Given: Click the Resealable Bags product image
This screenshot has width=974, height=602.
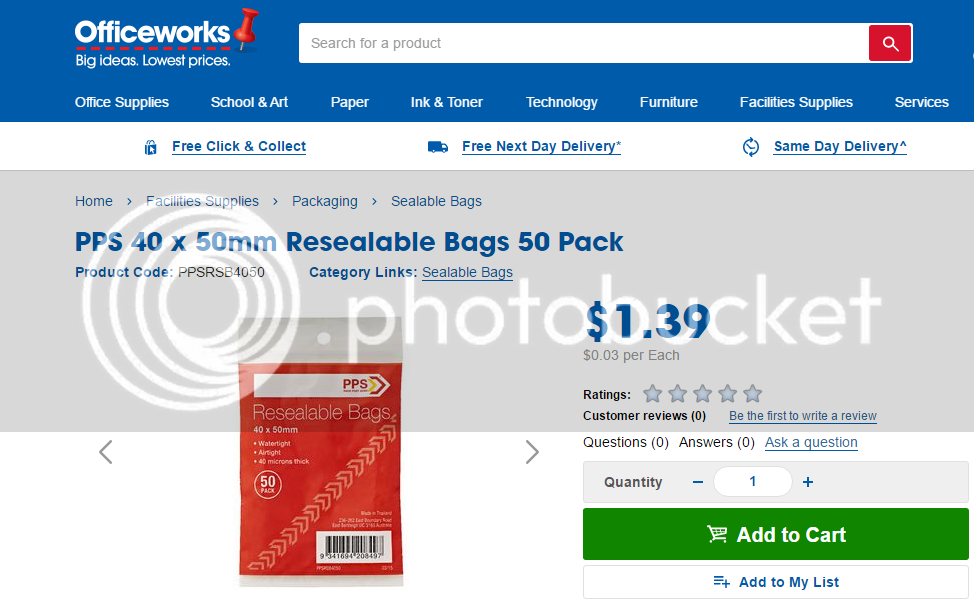Looking at the screenshot, I should click(x=321, y=452).
